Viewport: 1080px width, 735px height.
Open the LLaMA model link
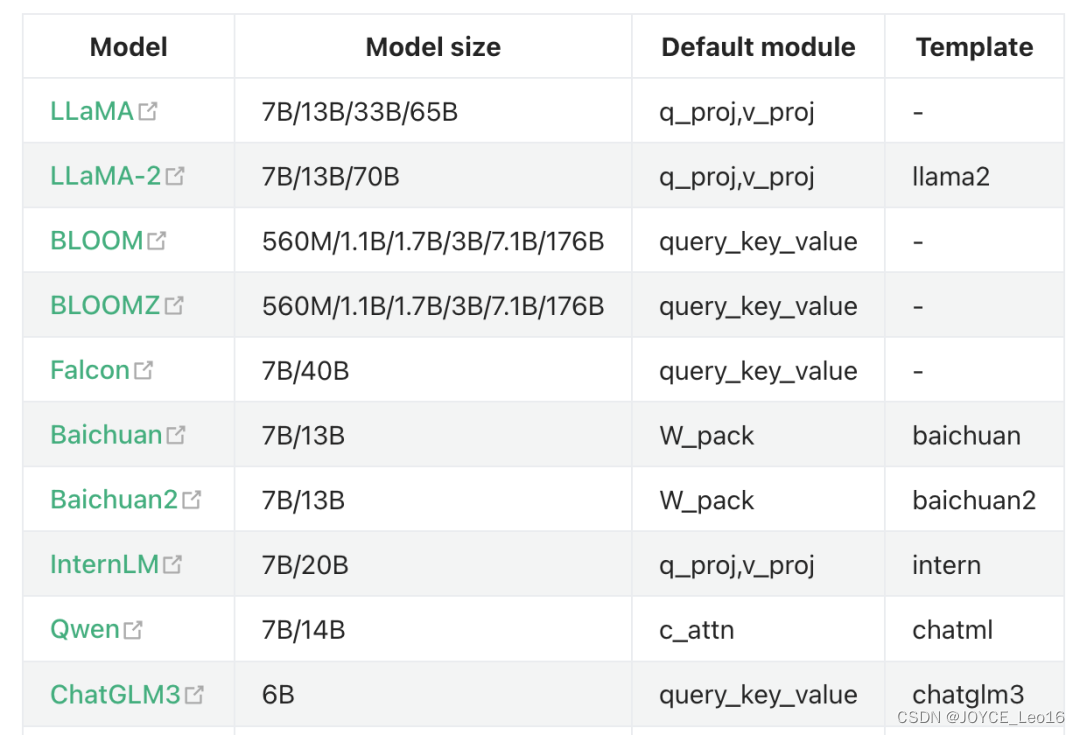(x=92, y=111)
